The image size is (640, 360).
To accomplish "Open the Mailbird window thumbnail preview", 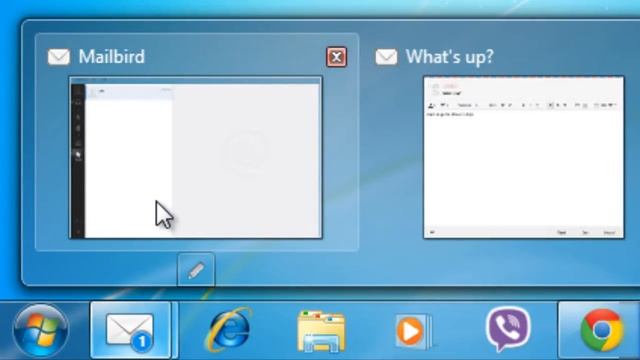I will coord(196,157).
